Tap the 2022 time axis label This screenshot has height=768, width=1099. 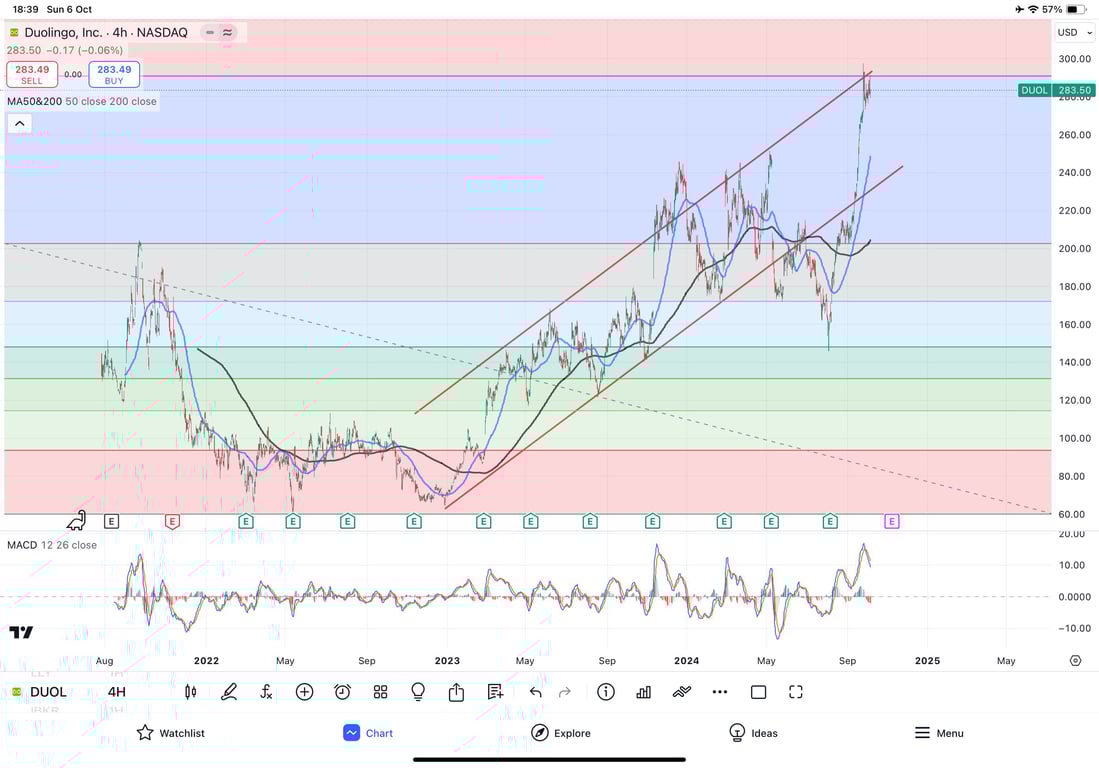206,661
